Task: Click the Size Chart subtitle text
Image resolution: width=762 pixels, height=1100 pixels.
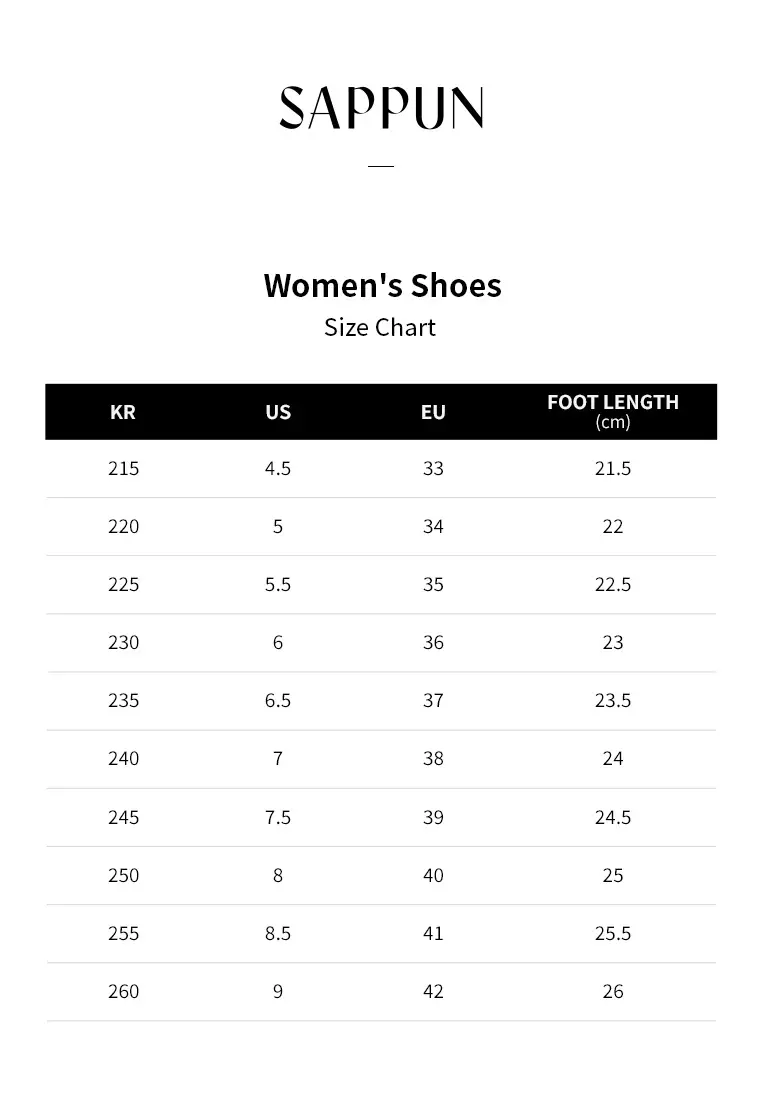Action: click(380, 327)
